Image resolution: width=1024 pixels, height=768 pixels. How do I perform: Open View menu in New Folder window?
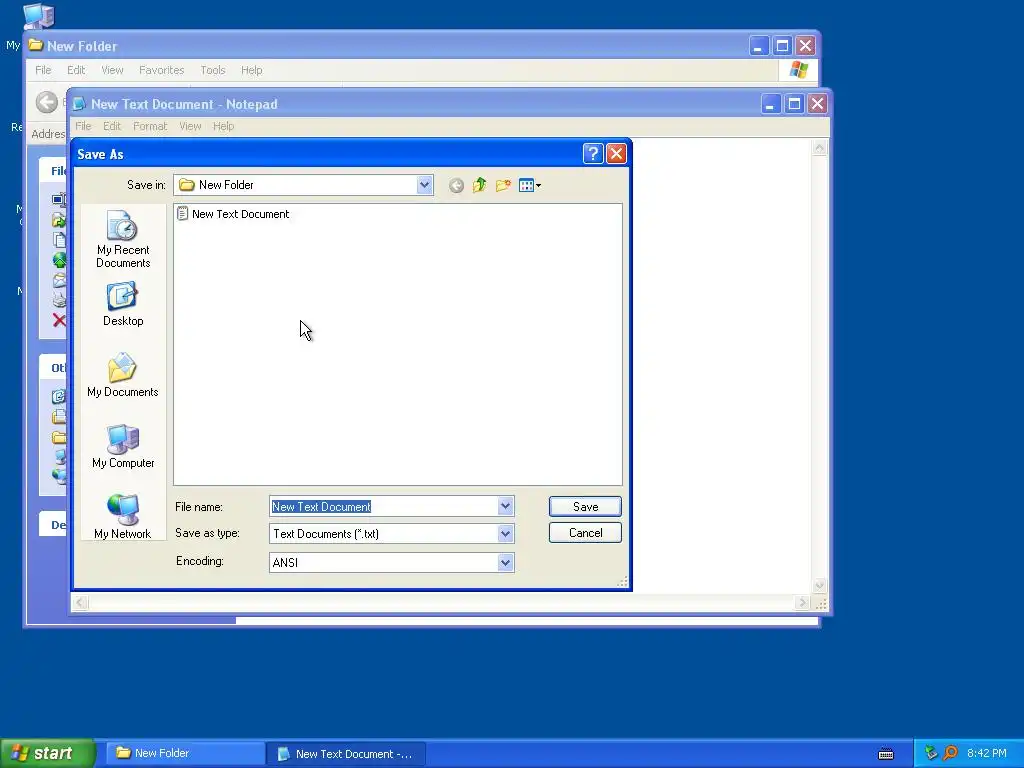pyautogui.click(x=112, y=70)
